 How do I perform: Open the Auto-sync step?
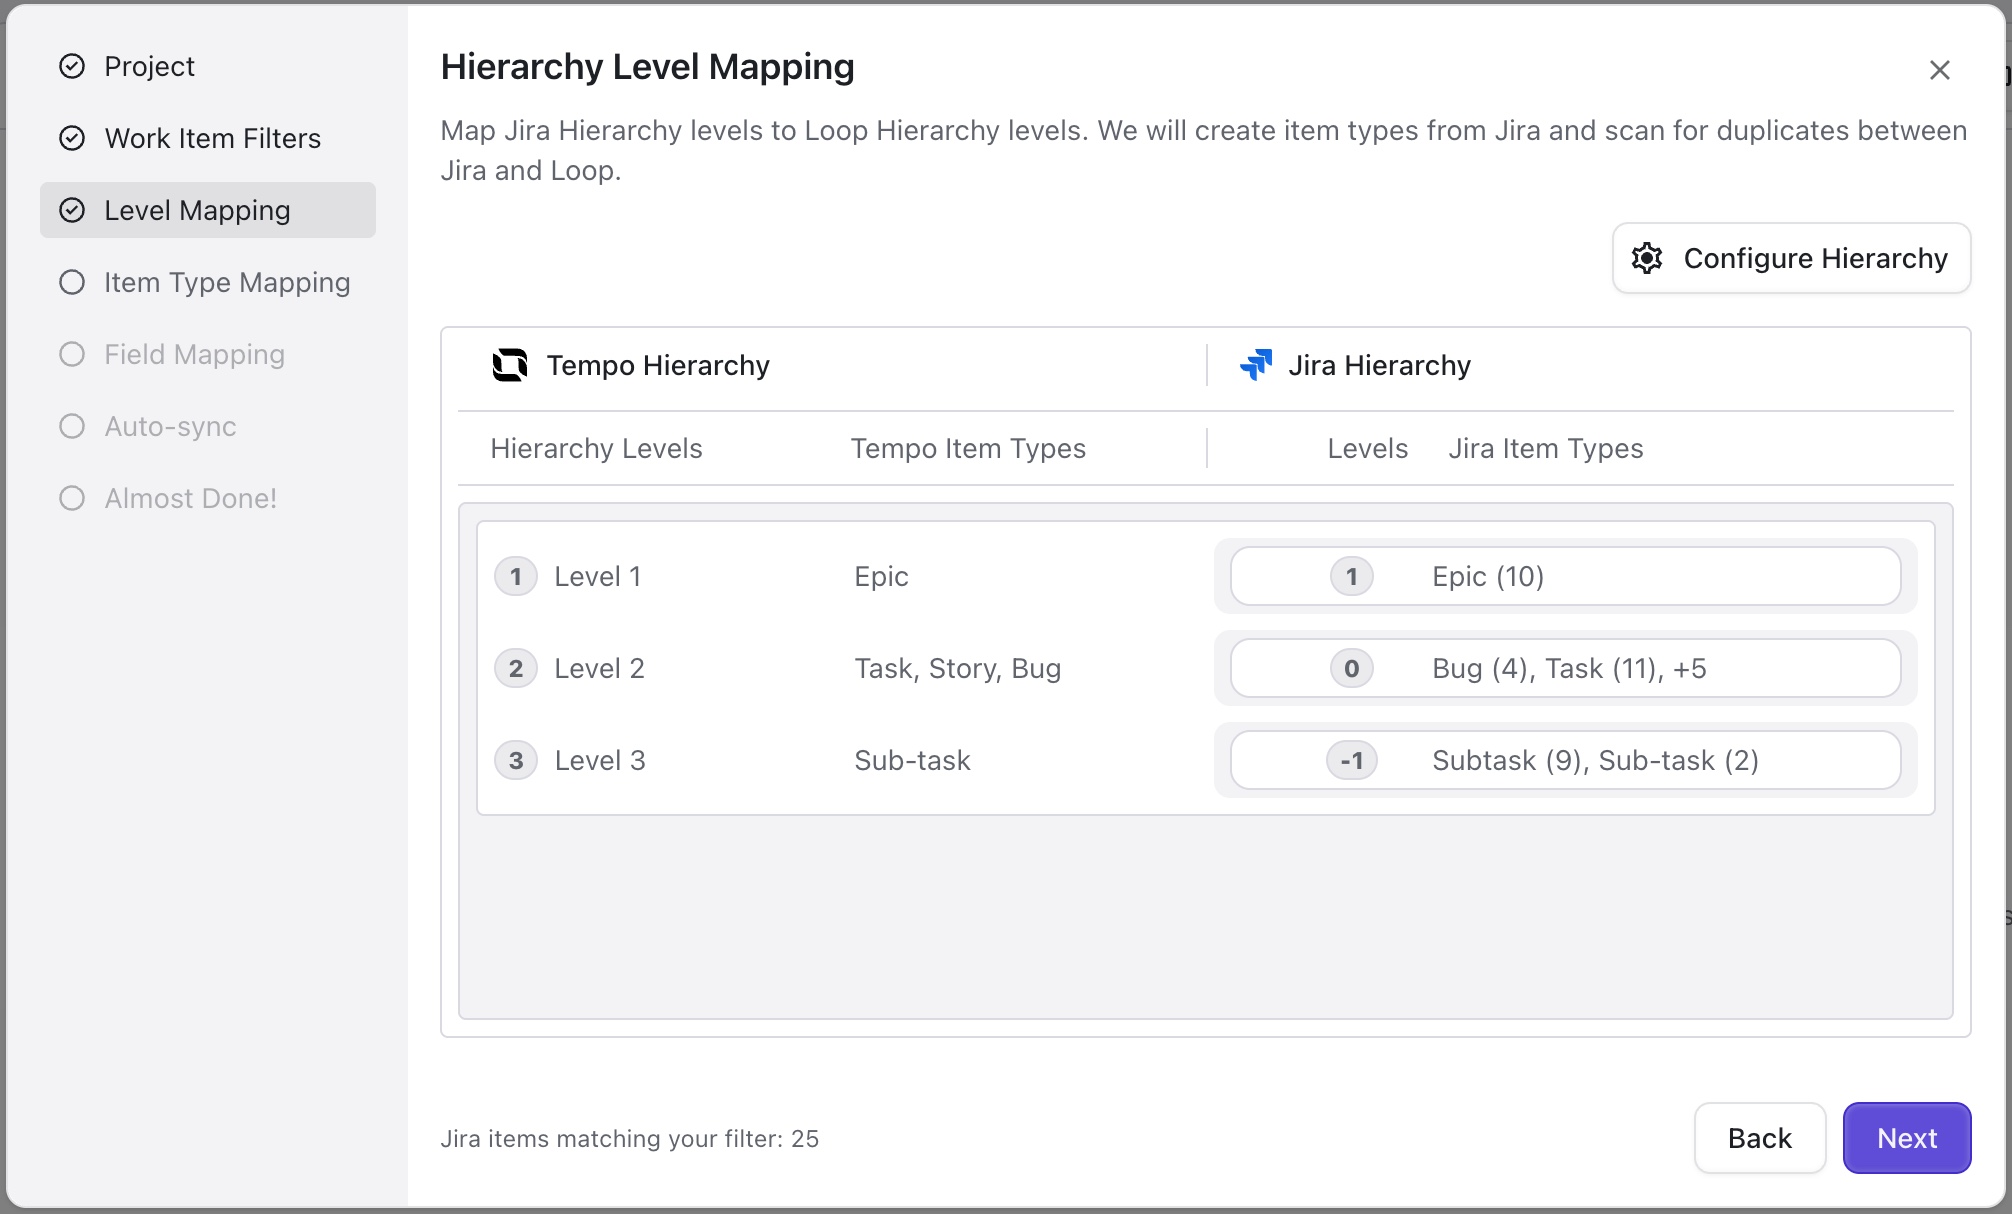(x=208, y=426)
